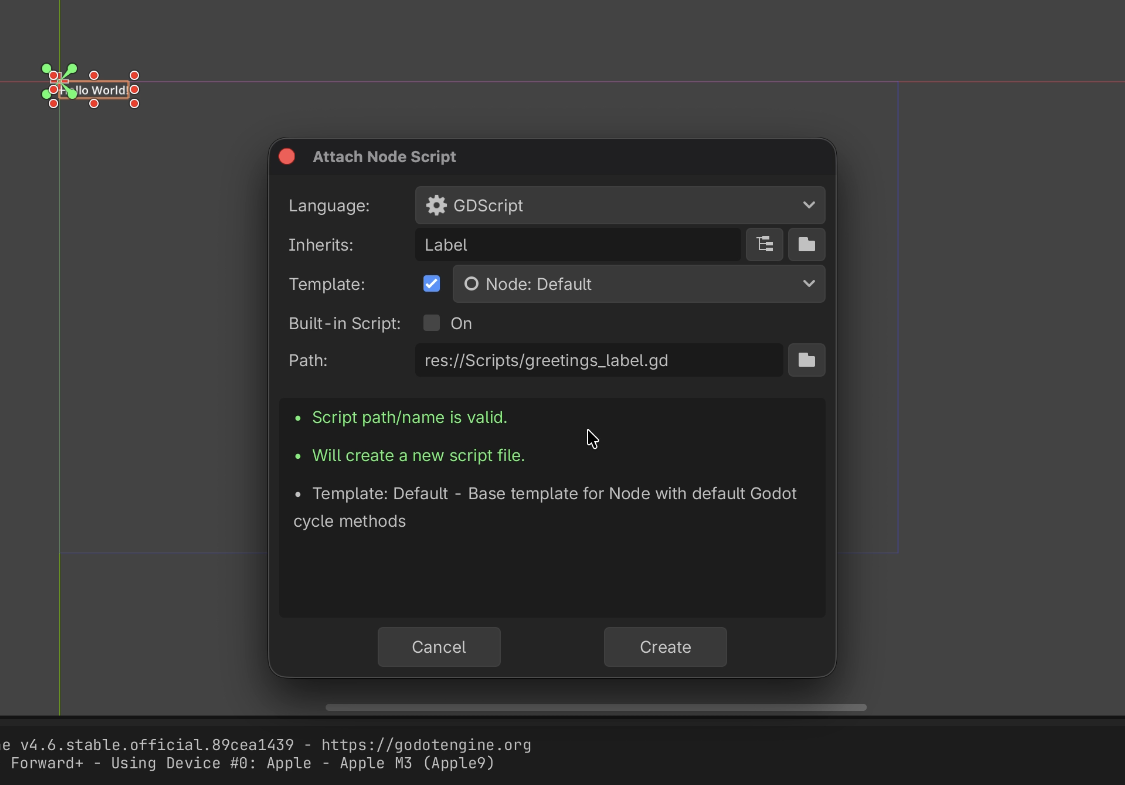Click the Inherits field containing Label
This screenshot has height=785, width=1125.
tap(578, 244)
